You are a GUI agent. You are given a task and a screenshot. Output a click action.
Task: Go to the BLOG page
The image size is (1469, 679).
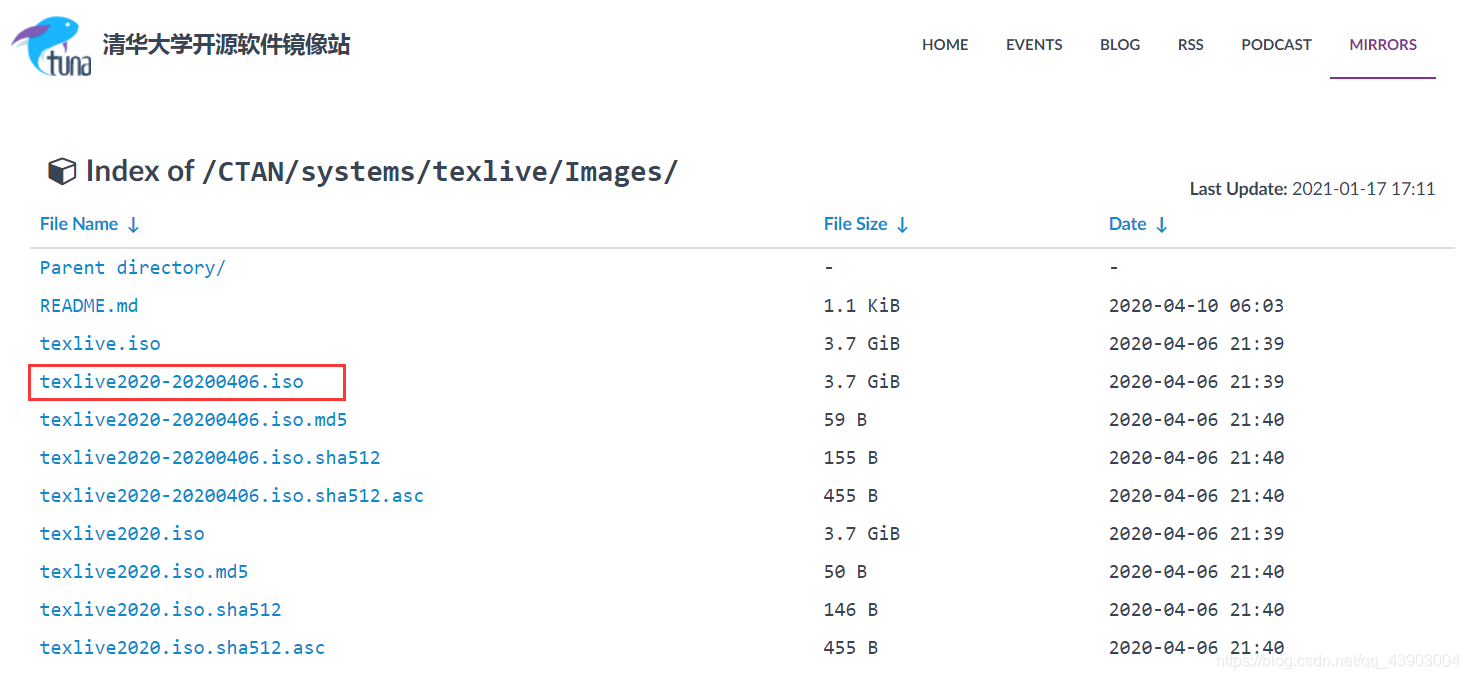click(x=1120, y=44)
